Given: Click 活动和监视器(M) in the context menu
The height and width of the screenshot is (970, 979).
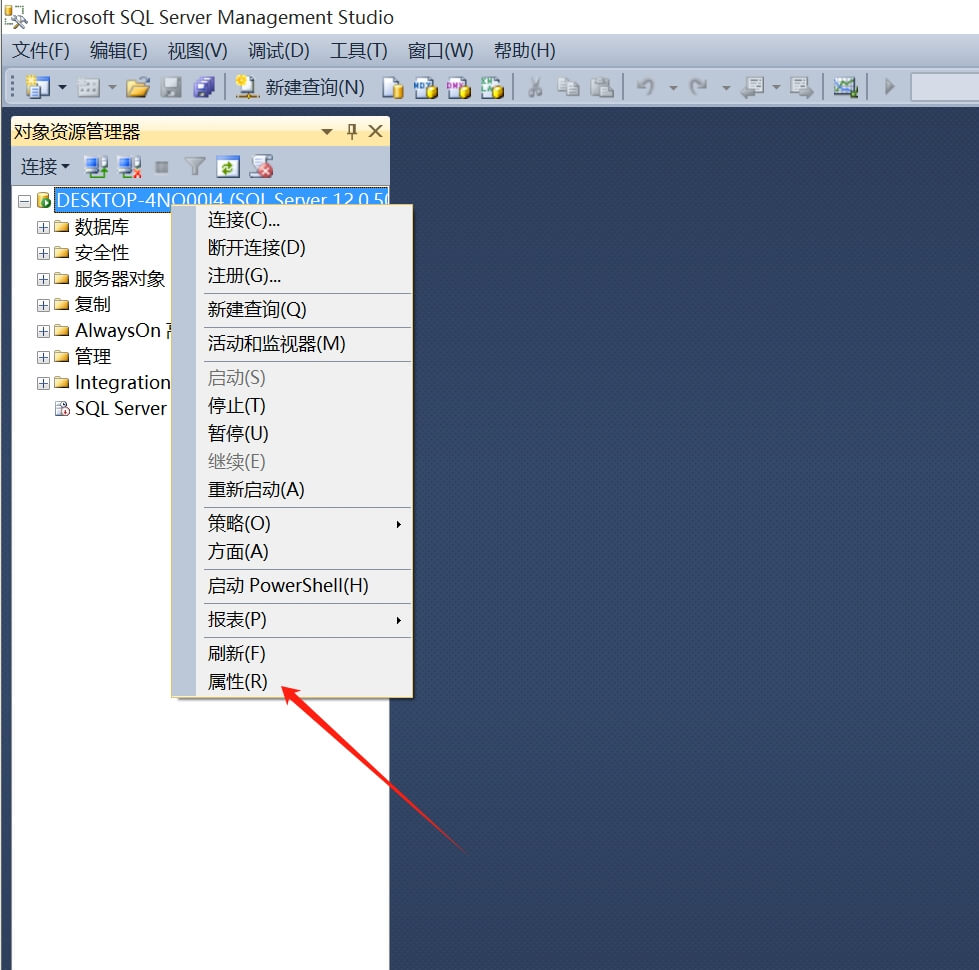Looking at the screenshot, I should pyautogui.click(x=276, y=344).
